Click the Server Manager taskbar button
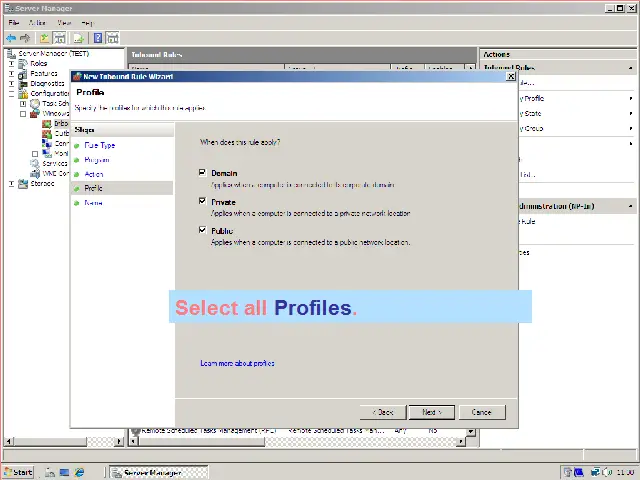The width and height of the screenshot is (640, 480). (x=159, y=473)
